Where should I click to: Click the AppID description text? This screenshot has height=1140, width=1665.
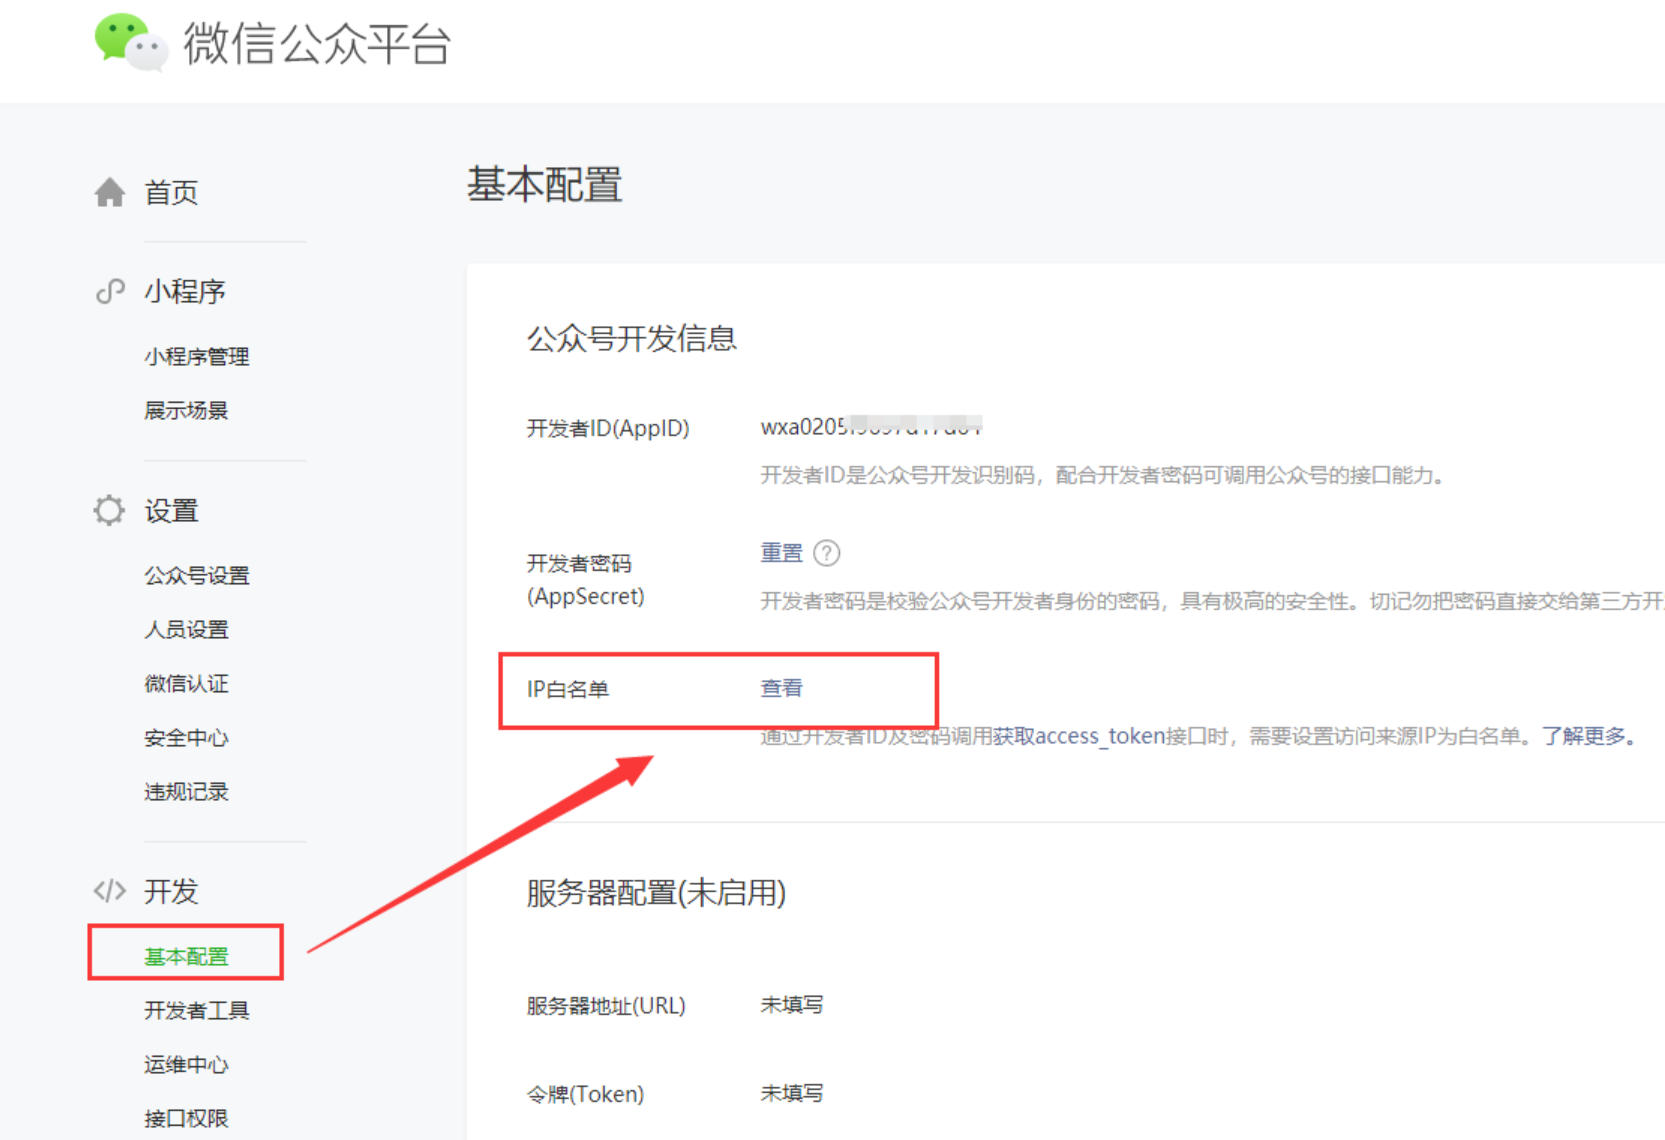click(x=1103, y=475)
